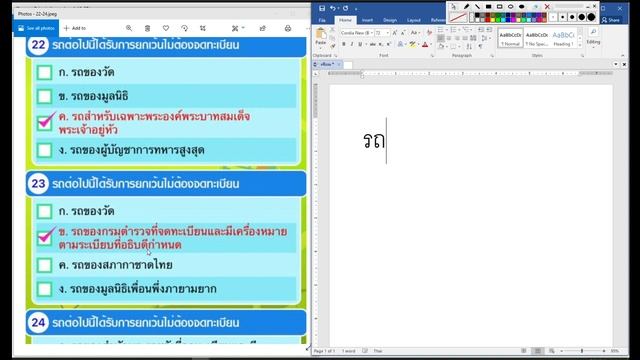The width and height of the screenshot is (640, 360).
Task: Apply the No Spacing style
Action: 537,38
